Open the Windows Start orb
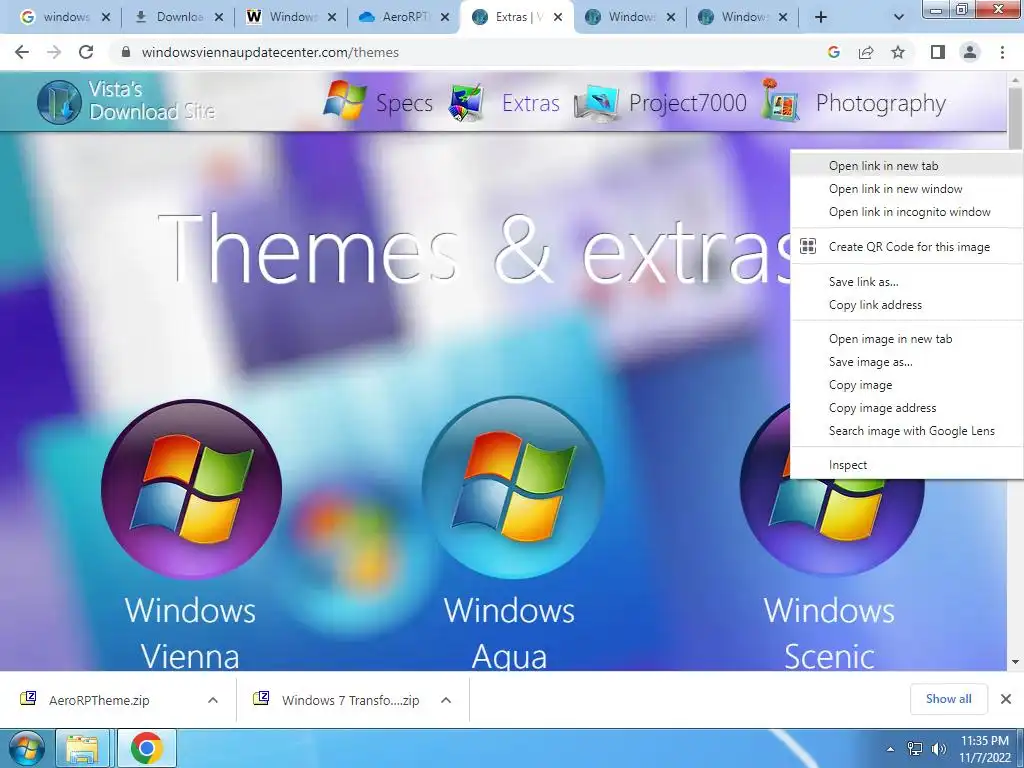 (x=26, y=748)
